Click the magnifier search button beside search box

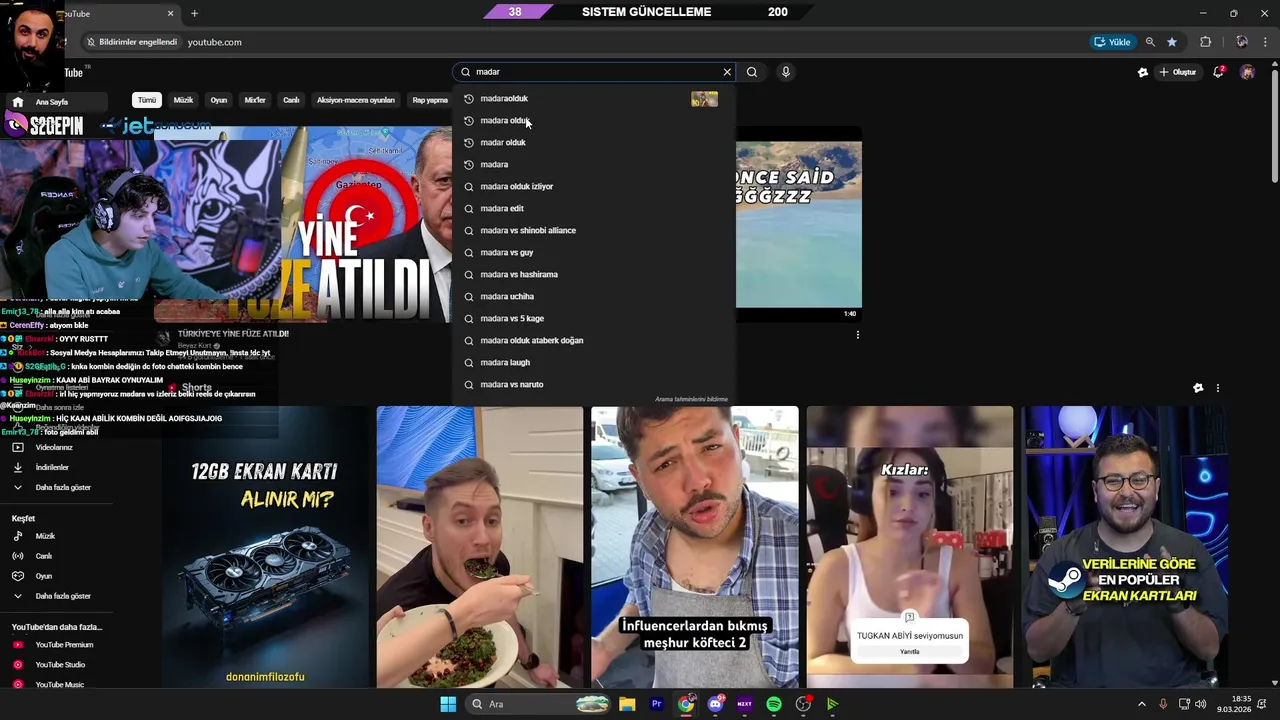tap(752, 72)
